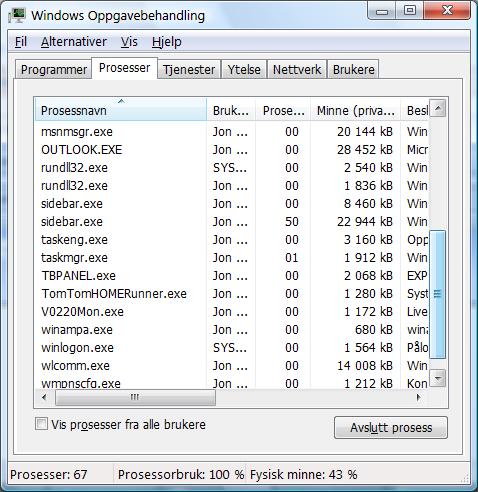Click the 14 008 kB memory value
The width and height of the screenshot is (478, 492).
point(365,366)
